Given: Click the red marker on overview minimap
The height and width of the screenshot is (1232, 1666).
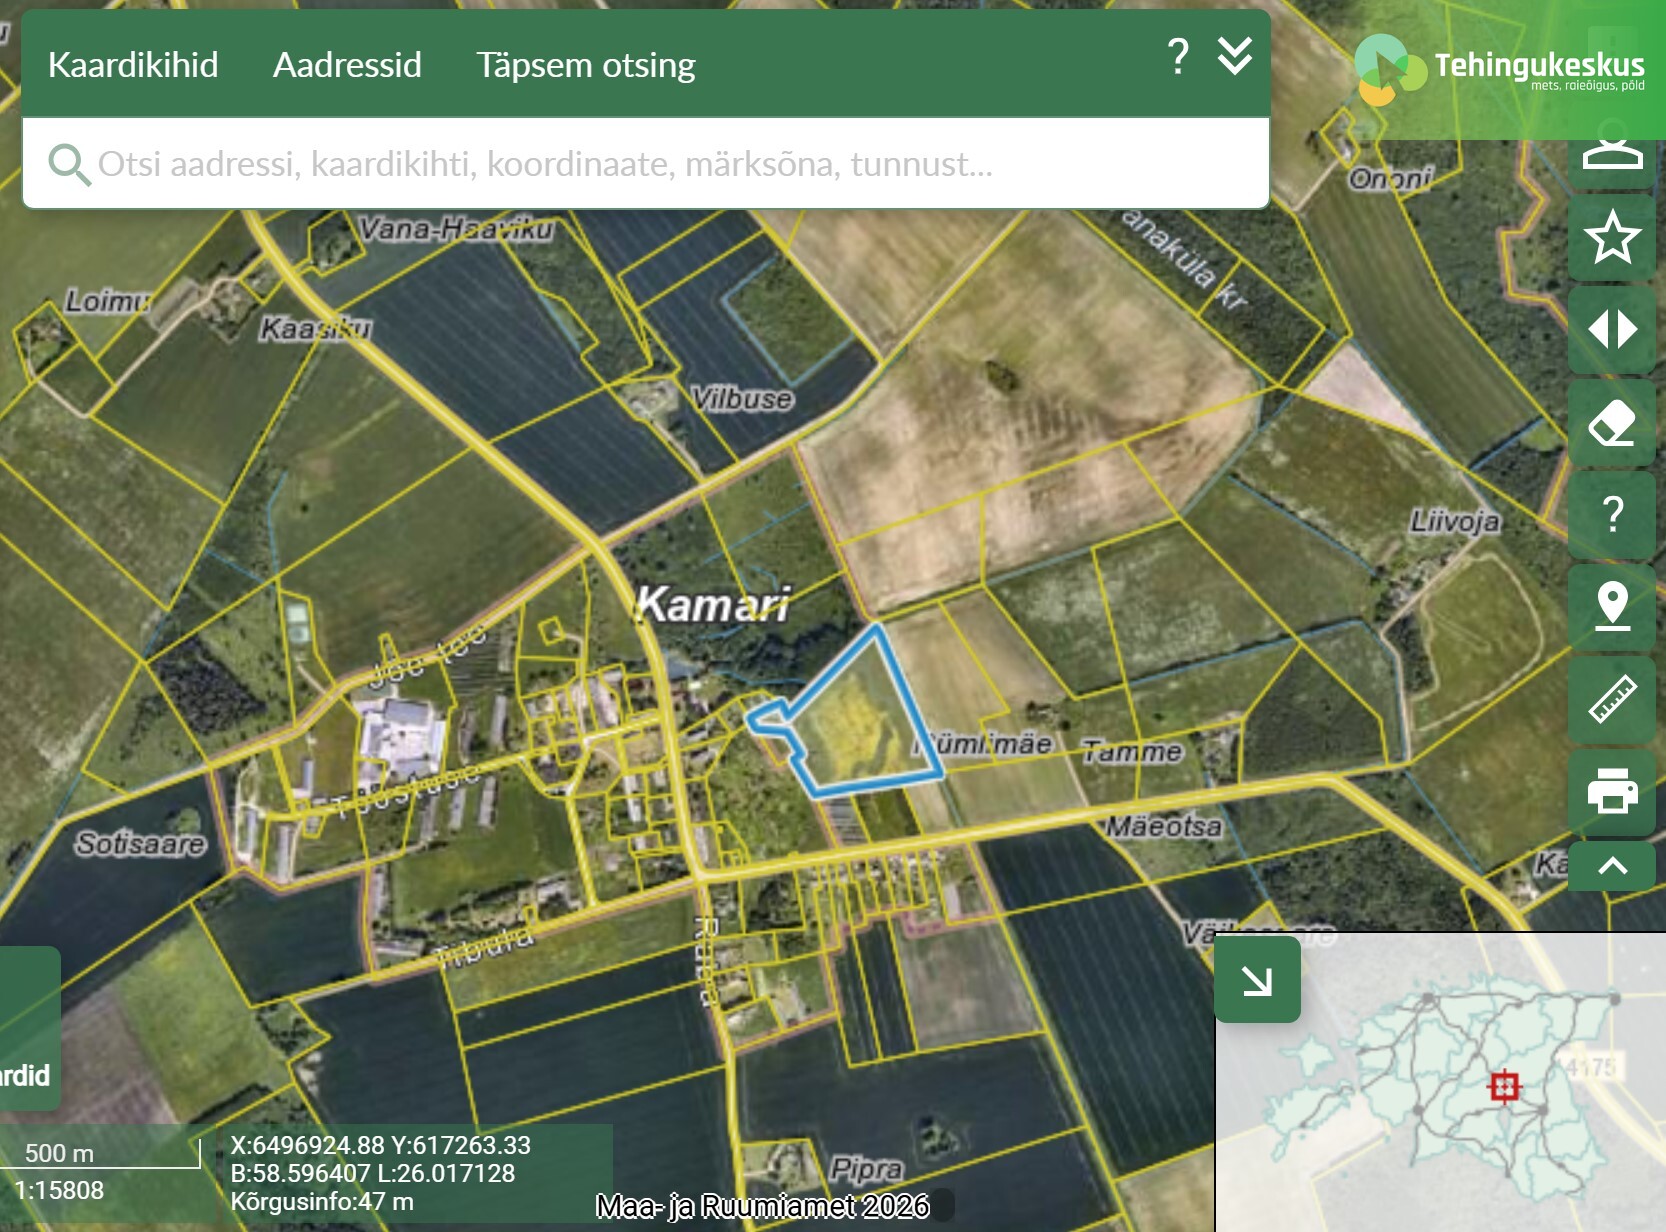Looking at the screenshot, I should click(1504, 1086).
